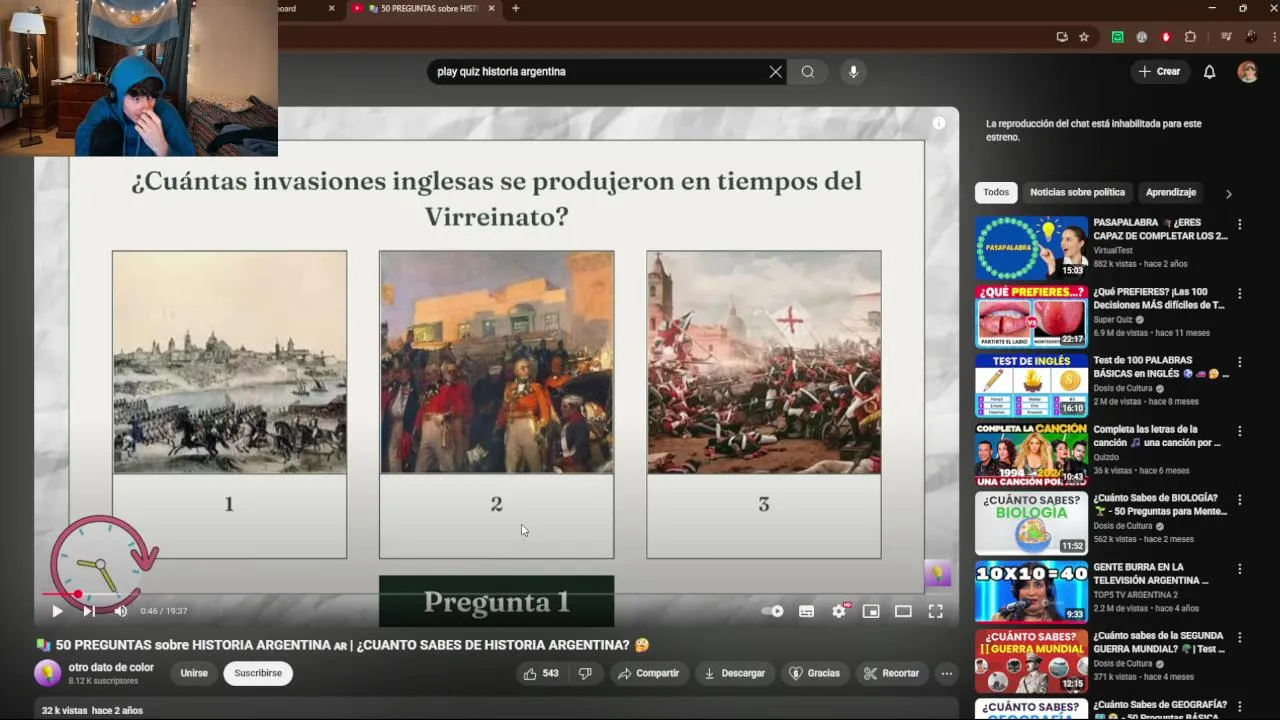Screen dimensions: 1280x720
Task: Open the player settings gear
Action: tap(839, 611)
